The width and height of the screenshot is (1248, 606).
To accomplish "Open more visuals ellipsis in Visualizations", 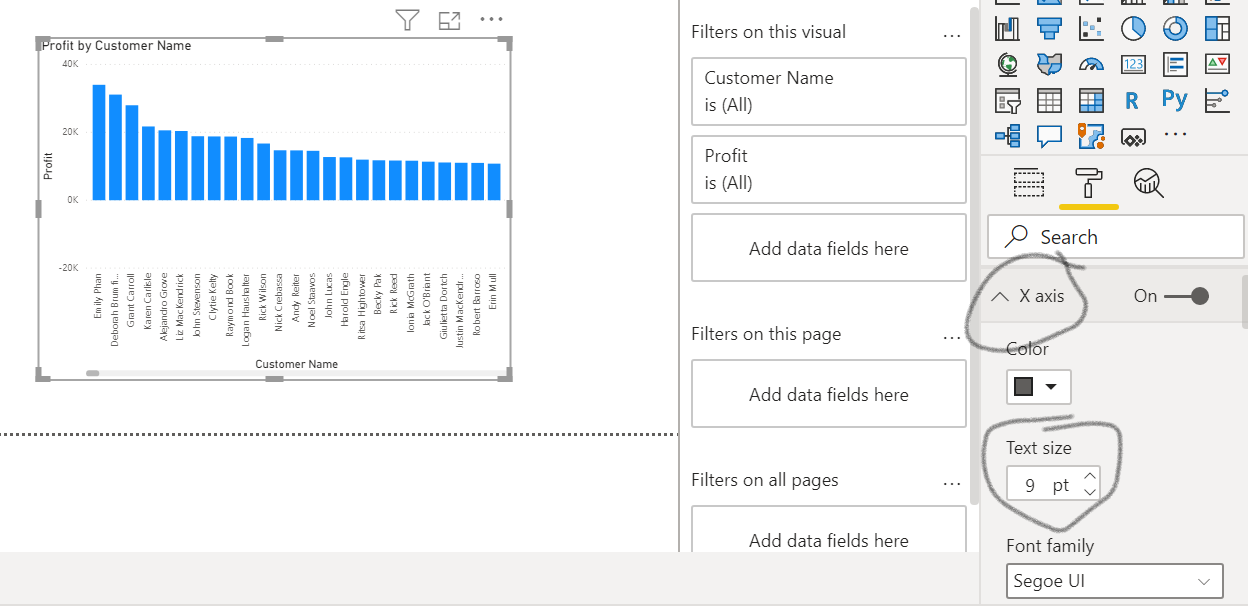I will tap(1175, 134).
